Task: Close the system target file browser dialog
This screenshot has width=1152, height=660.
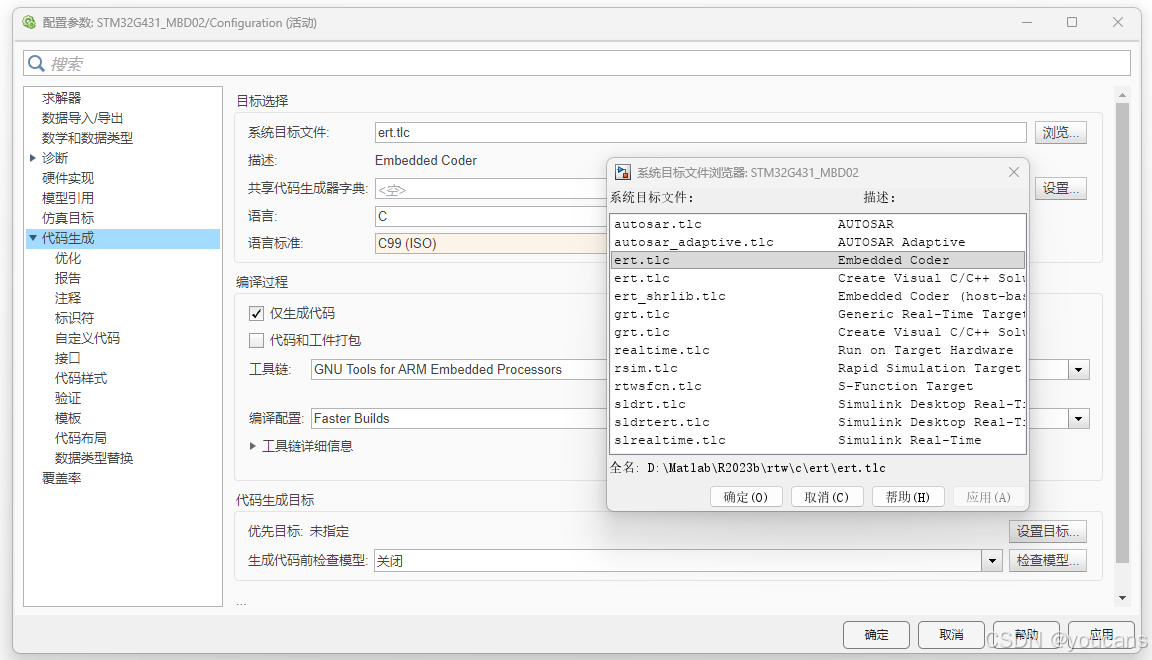Action: [1014, 172]
